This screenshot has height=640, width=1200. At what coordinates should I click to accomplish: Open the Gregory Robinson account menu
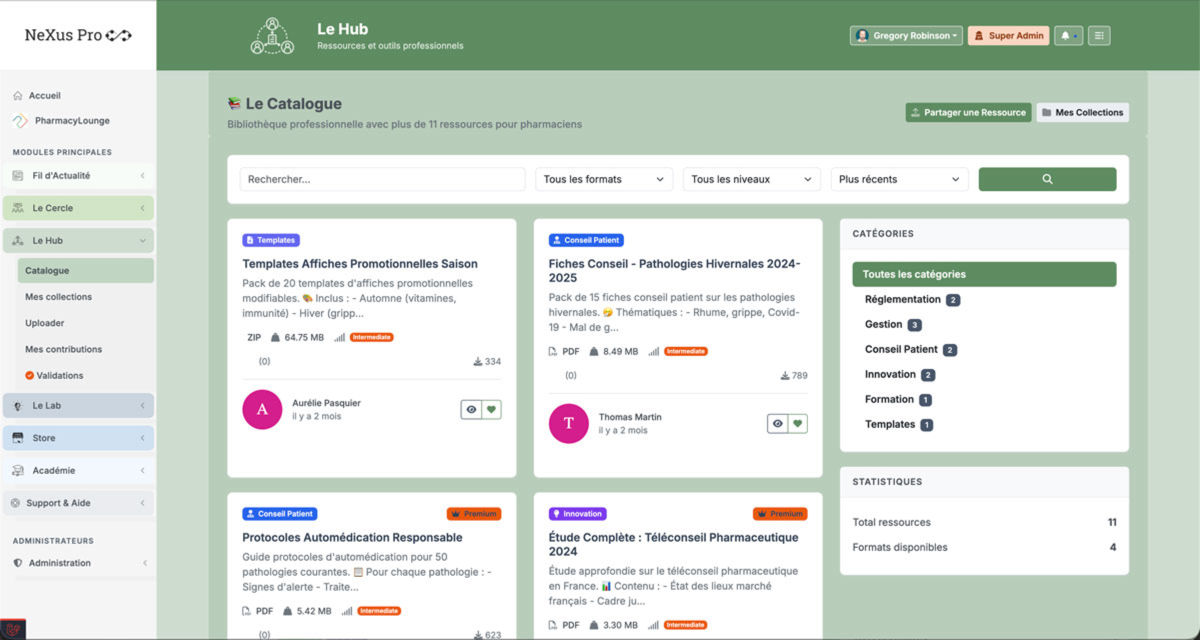pyautogui.click(x=905, y=35)
